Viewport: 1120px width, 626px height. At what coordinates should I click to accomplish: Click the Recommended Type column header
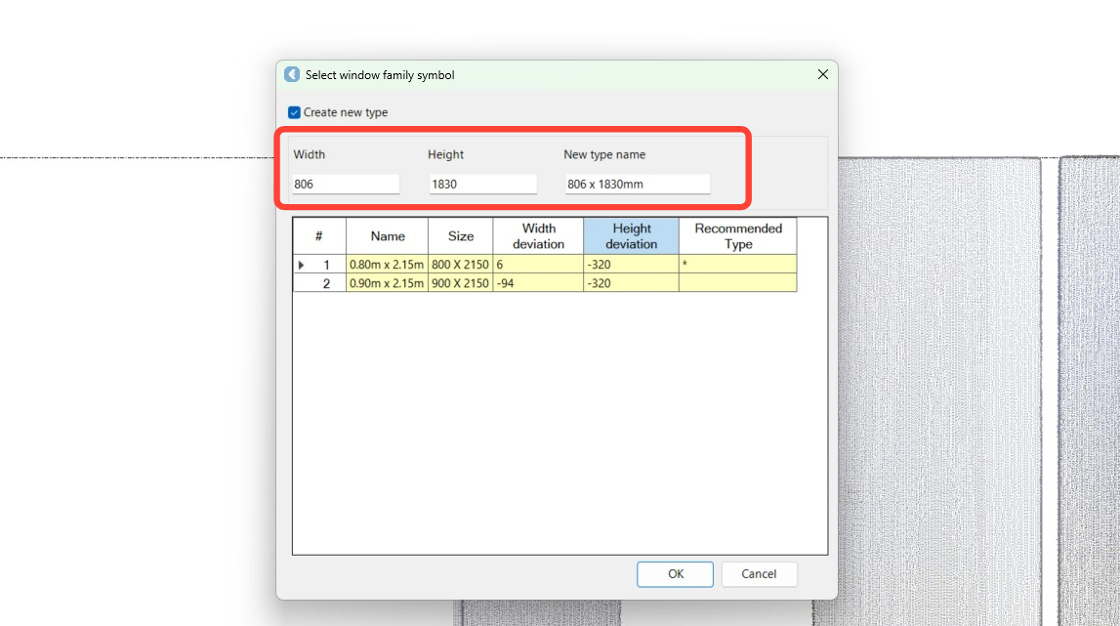click(x=737, y=236)
